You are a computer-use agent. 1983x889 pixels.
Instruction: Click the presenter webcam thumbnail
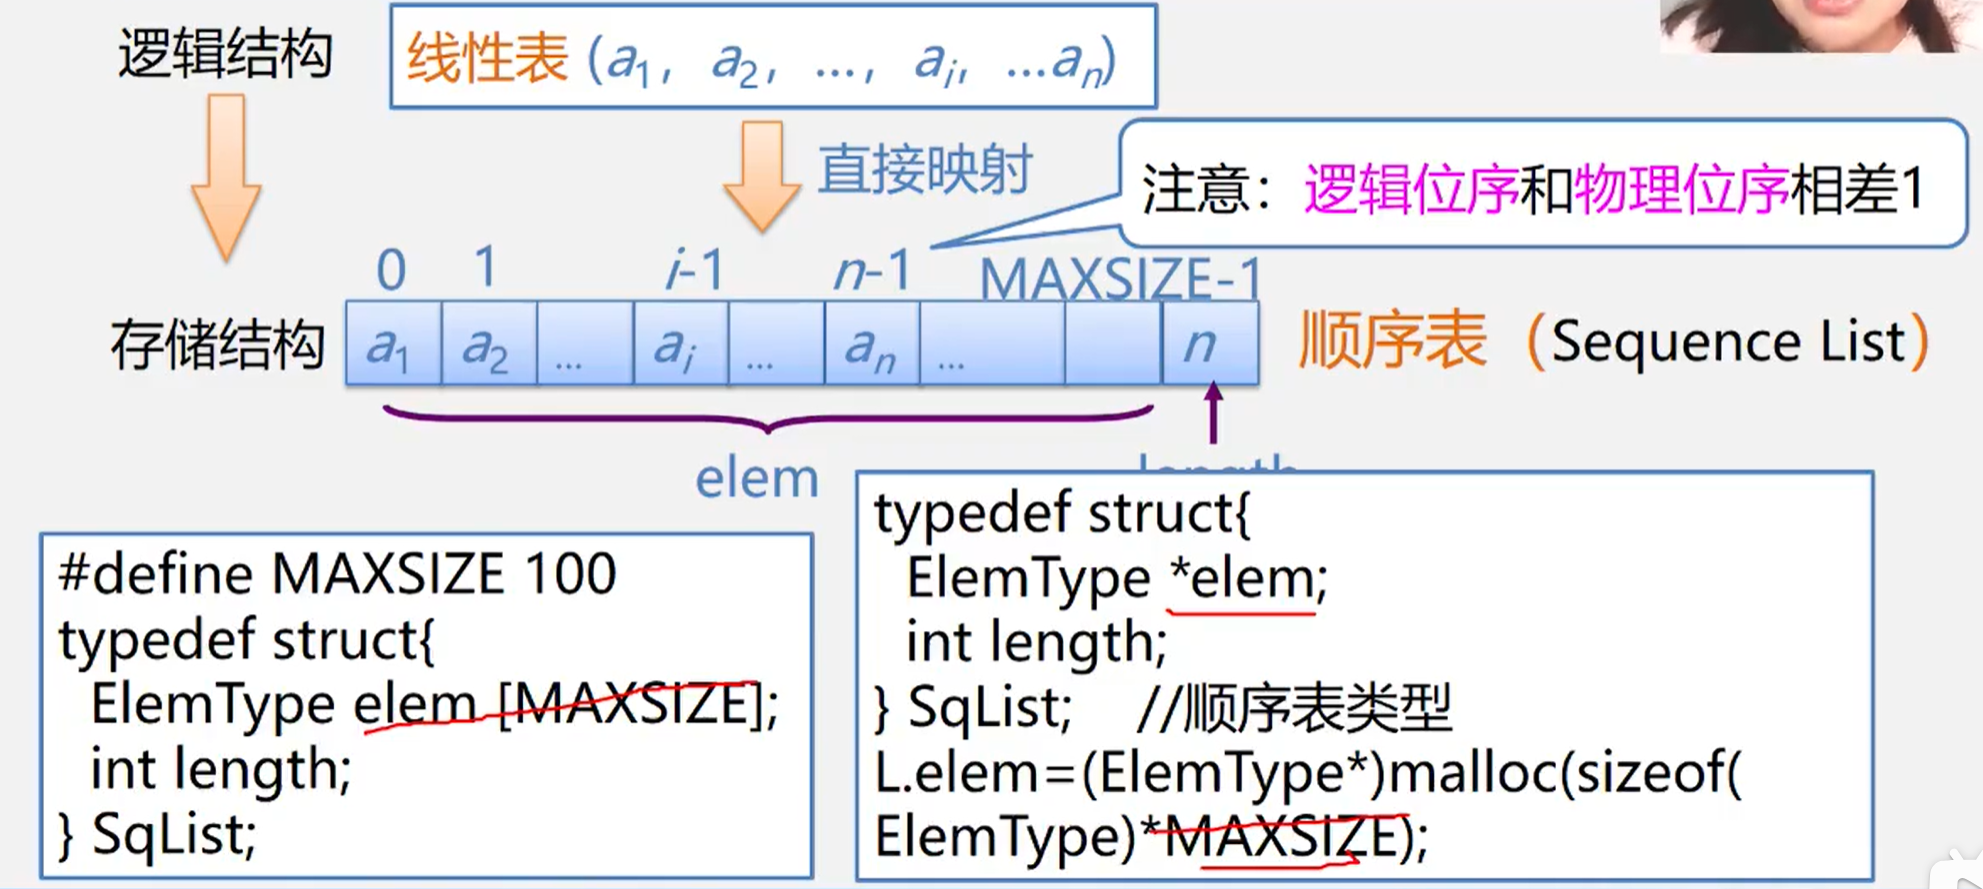click(x=1820, y=26)
